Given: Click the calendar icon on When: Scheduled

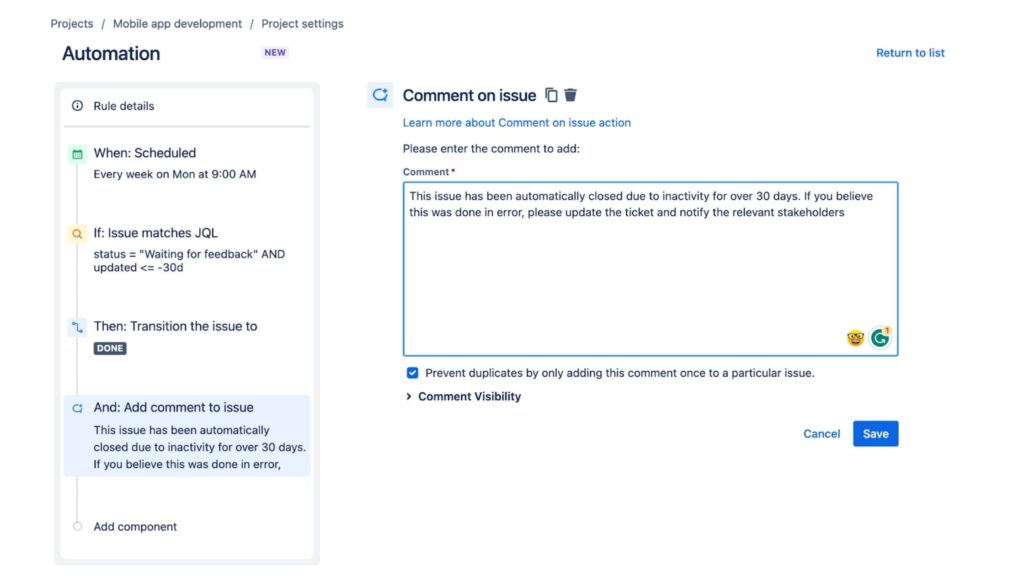Looking at the screenshot, I should (x=77, y=152).
